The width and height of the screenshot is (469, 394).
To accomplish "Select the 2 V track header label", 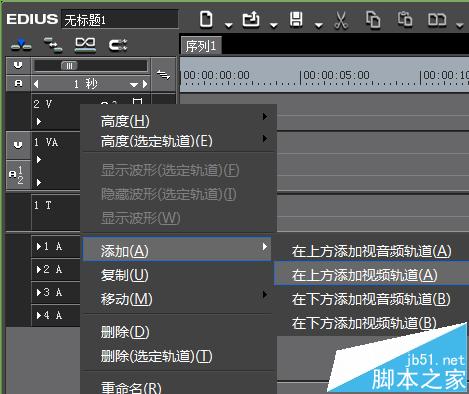I will [43, 104].
